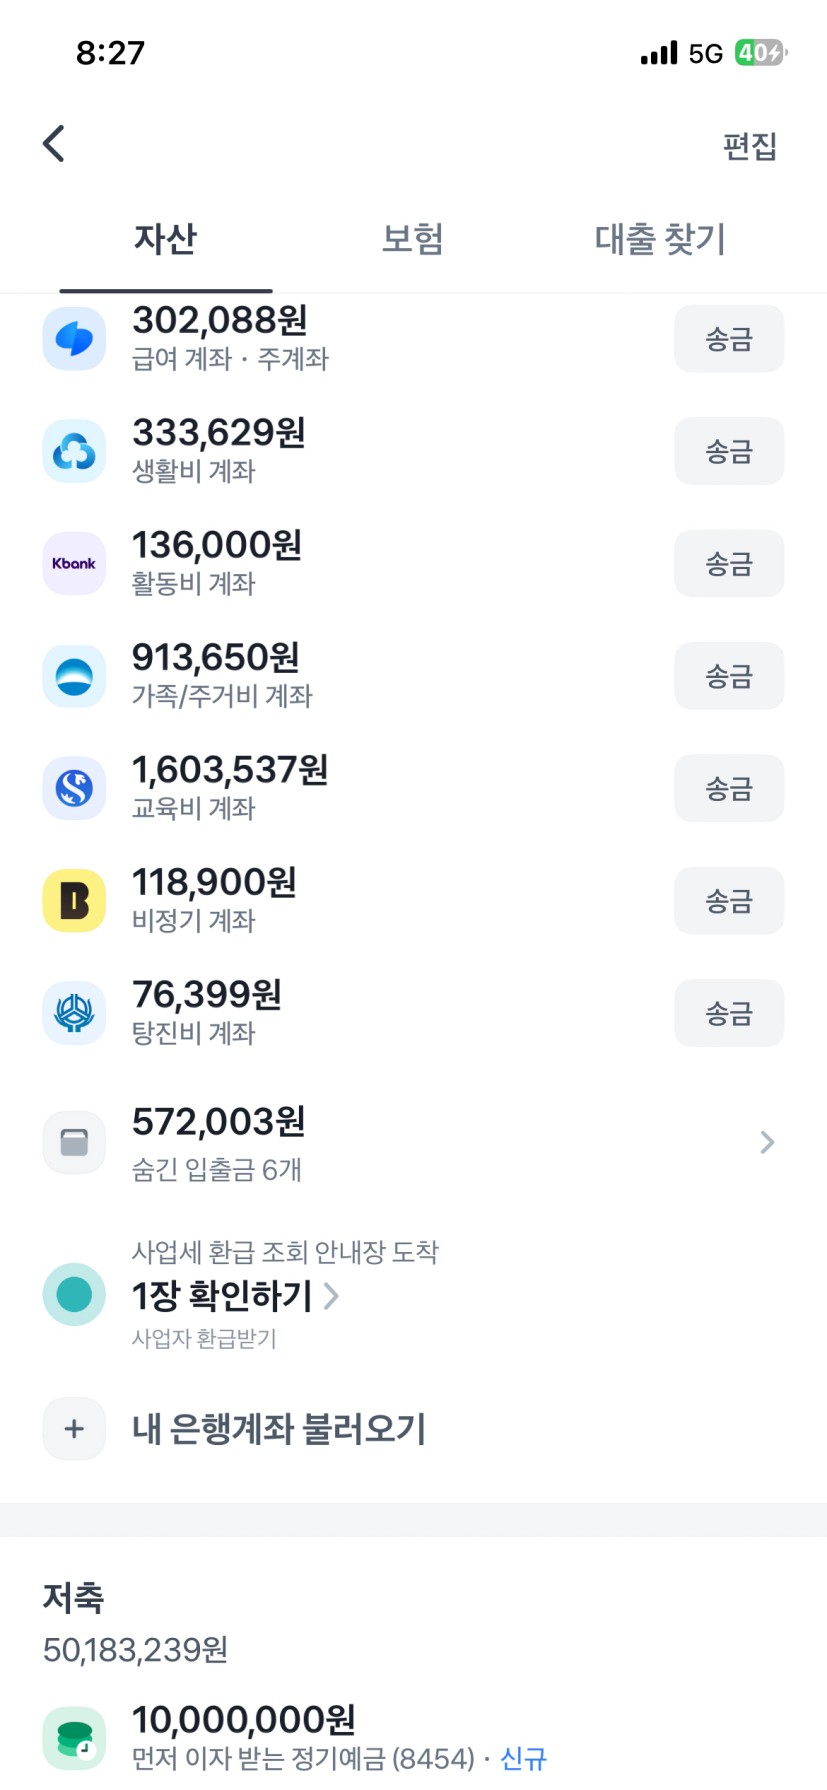Tap the 가족/주거비 계좌 bank icon
The image size is (827, 1790).
click(x=74, y=677)
